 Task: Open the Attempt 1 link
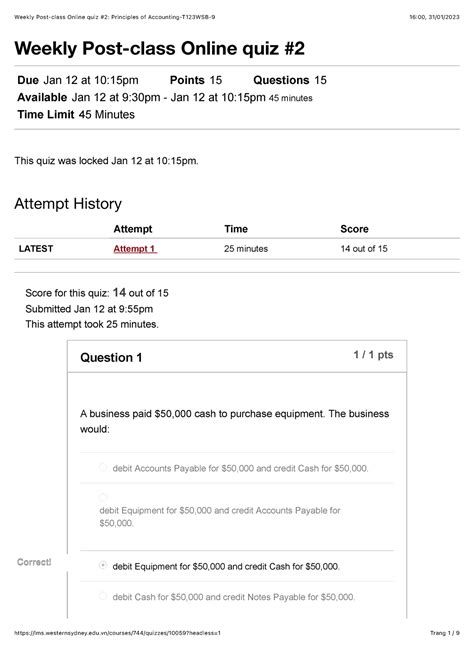135,249
